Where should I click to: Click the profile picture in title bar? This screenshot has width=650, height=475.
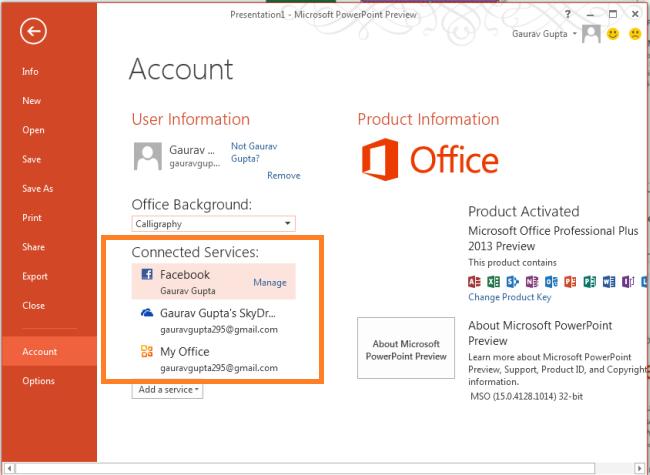point(591,34)
